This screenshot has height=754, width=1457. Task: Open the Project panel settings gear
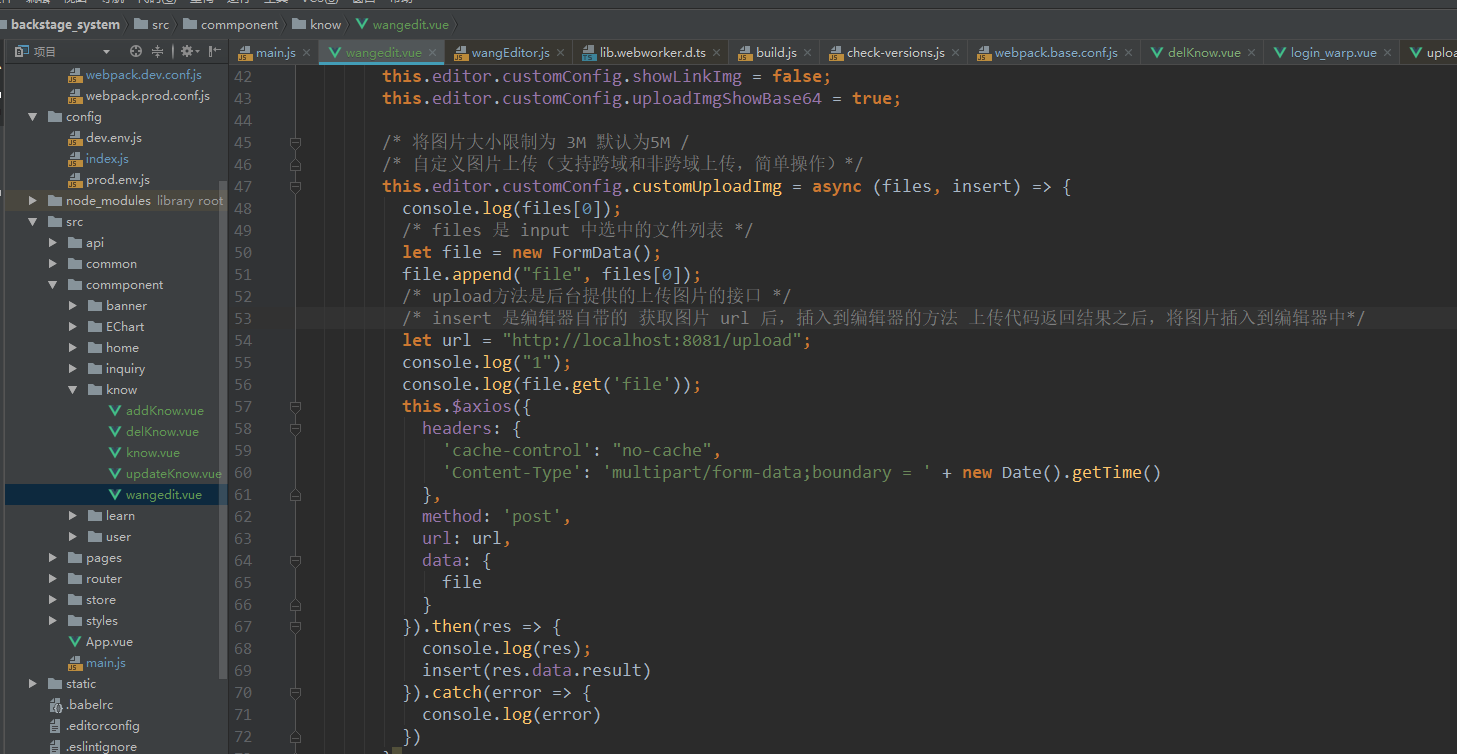tap(189, 52)
